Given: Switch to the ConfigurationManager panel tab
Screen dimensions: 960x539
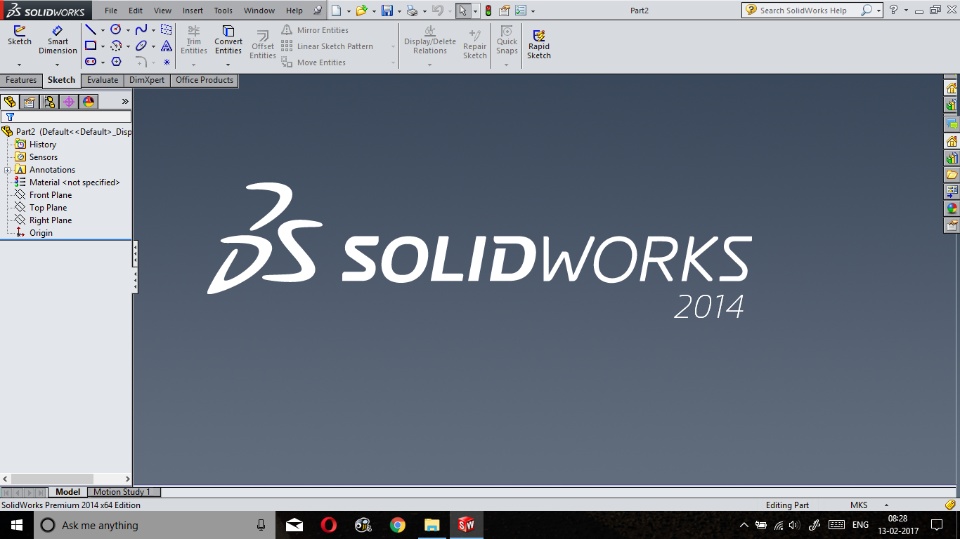Looking at the screenshot, I should pyautogui.click(x=49, y=102).
